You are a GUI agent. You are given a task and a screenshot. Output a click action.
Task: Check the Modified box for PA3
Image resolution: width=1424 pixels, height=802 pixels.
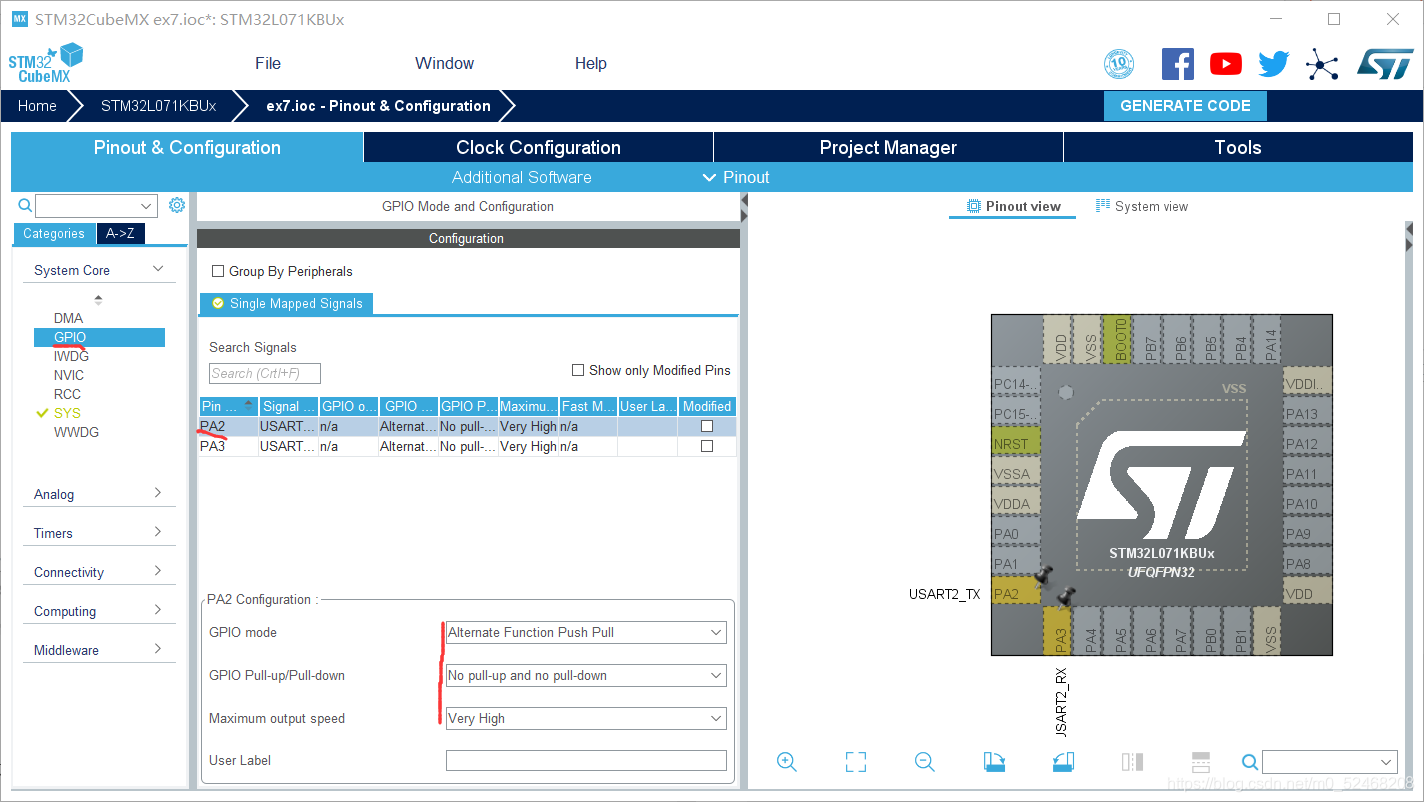coord(707,446)
